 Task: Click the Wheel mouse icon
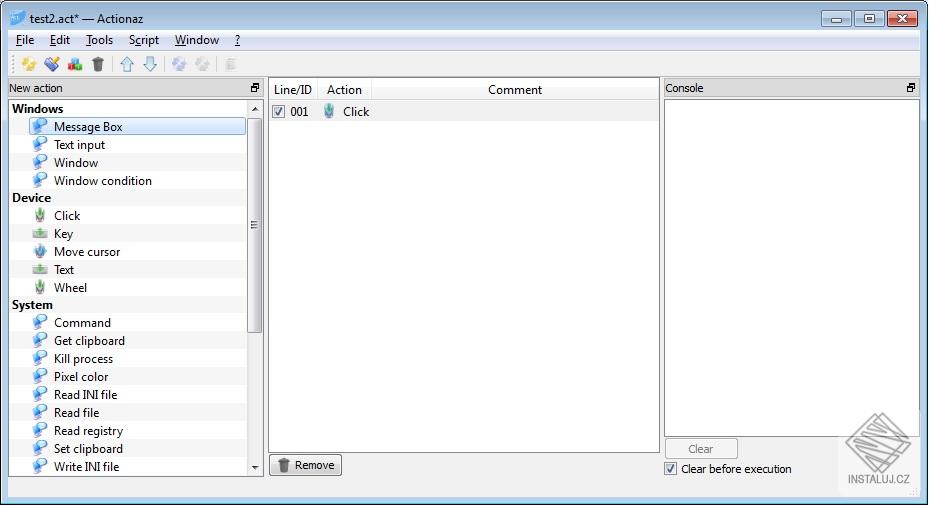tap(40, 287)
